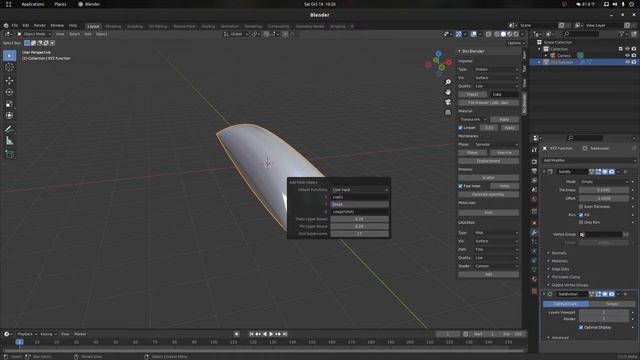
Task: Open the Global transform orientation dropdown
Action: click(236, 34)
